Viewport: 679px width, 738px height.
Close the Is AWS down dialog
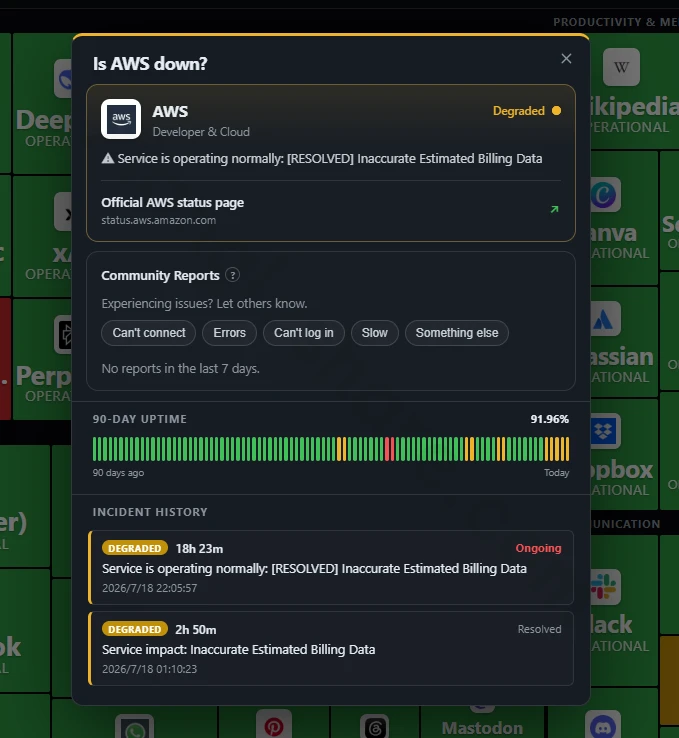566,59
